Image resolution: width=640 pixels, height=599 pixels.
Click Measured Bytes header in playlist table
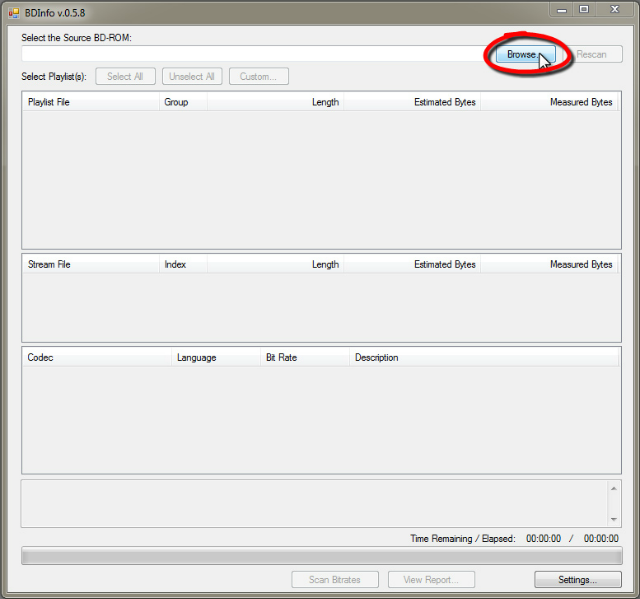tap(549, 102)
